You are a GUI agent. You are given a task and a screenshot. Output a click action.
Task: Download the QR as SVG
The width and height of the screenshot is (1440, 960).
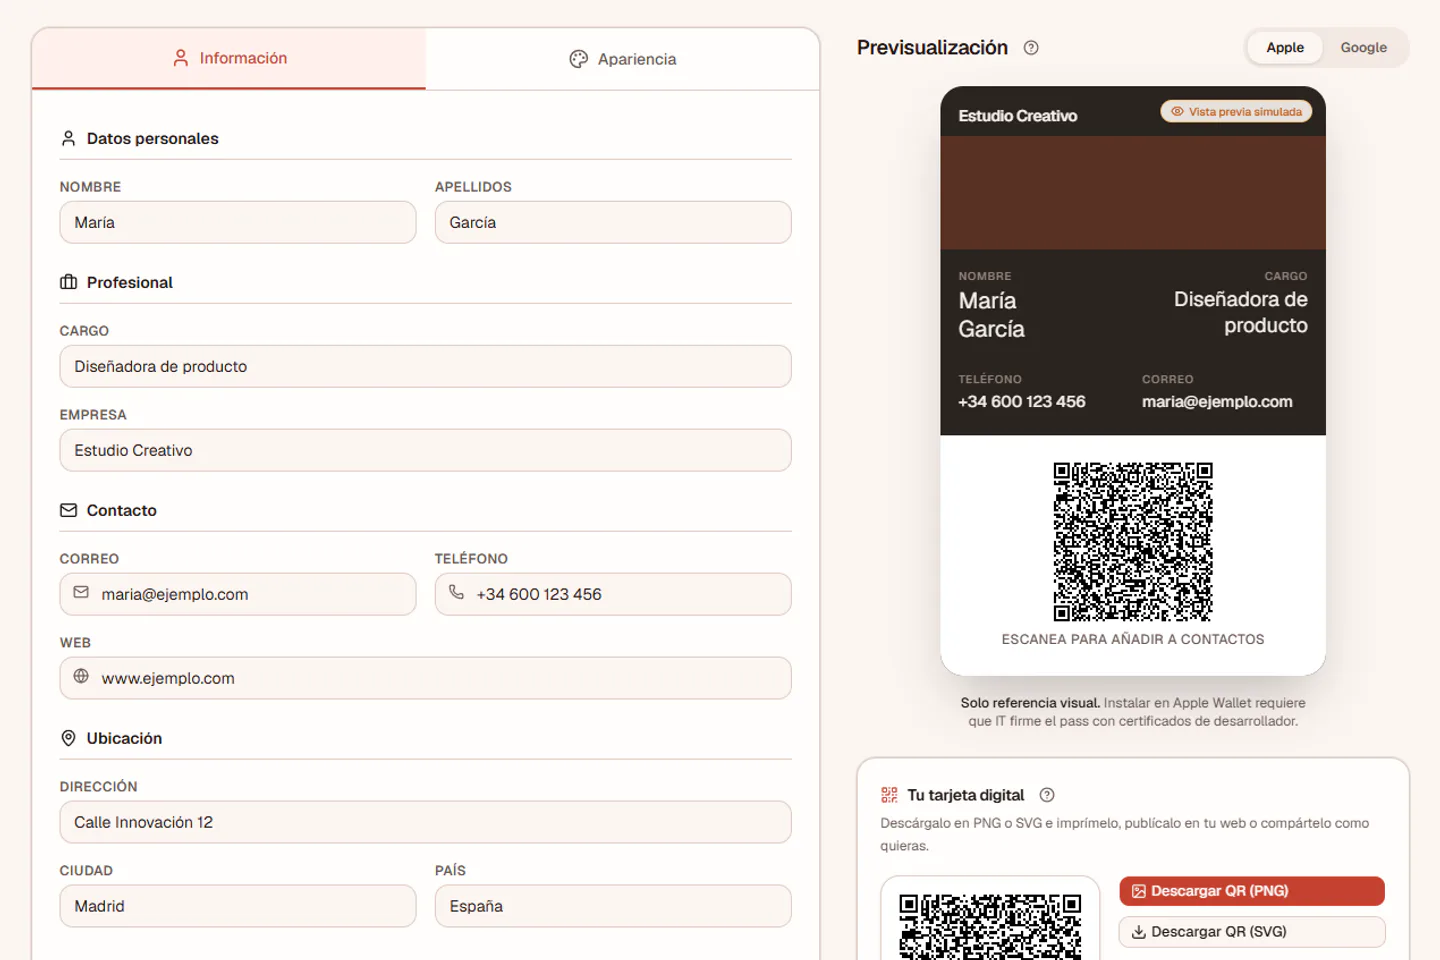point(1251,932)
